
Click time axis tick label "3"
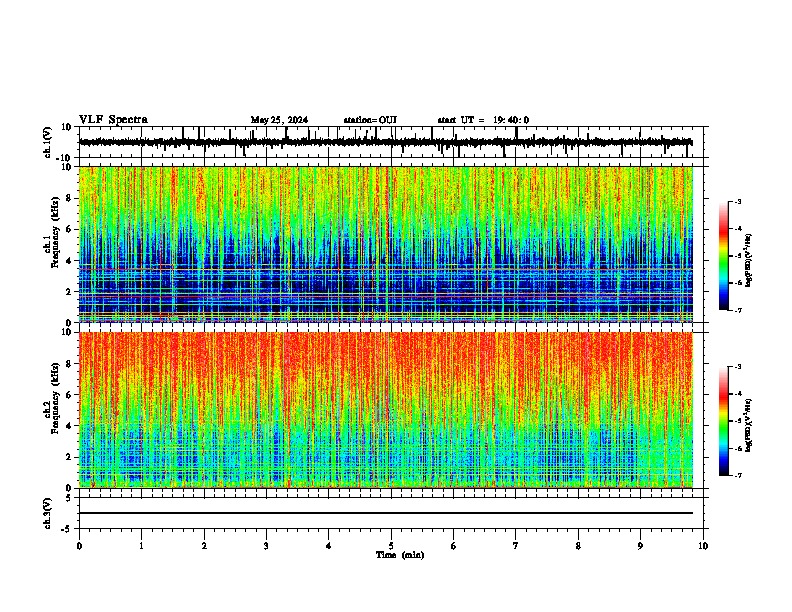pos(266,546)
